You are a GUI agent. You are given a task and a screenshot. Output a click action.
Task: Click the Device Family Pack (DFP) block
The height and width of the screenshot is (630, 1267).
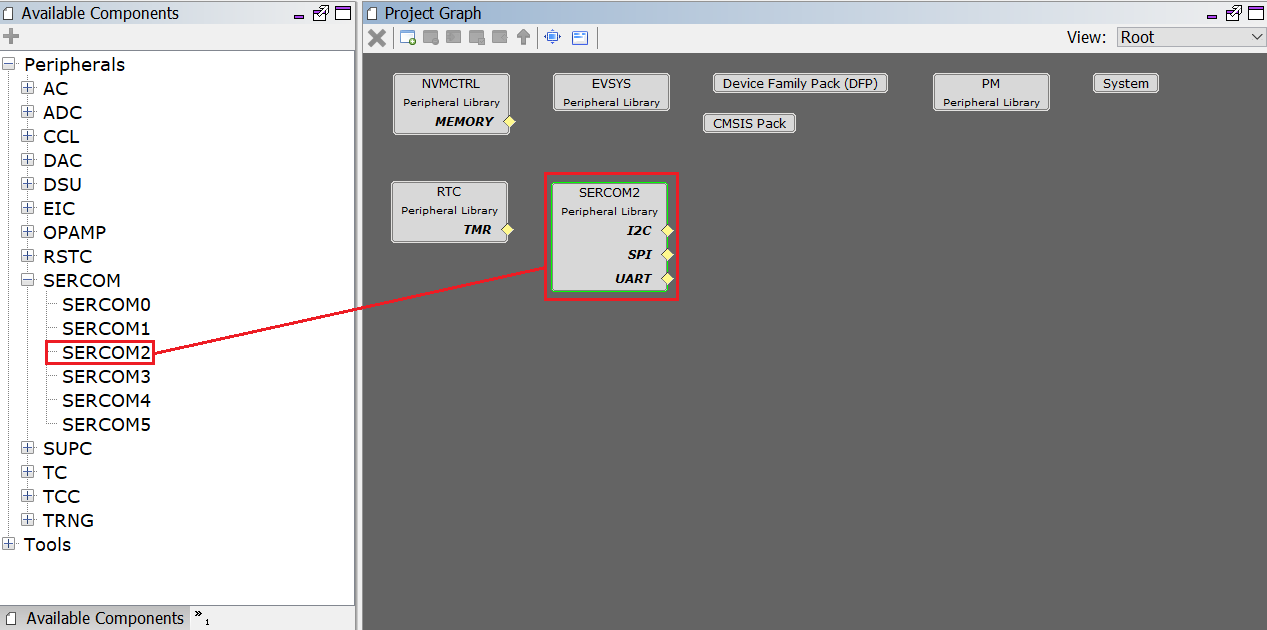coord(800,84)
